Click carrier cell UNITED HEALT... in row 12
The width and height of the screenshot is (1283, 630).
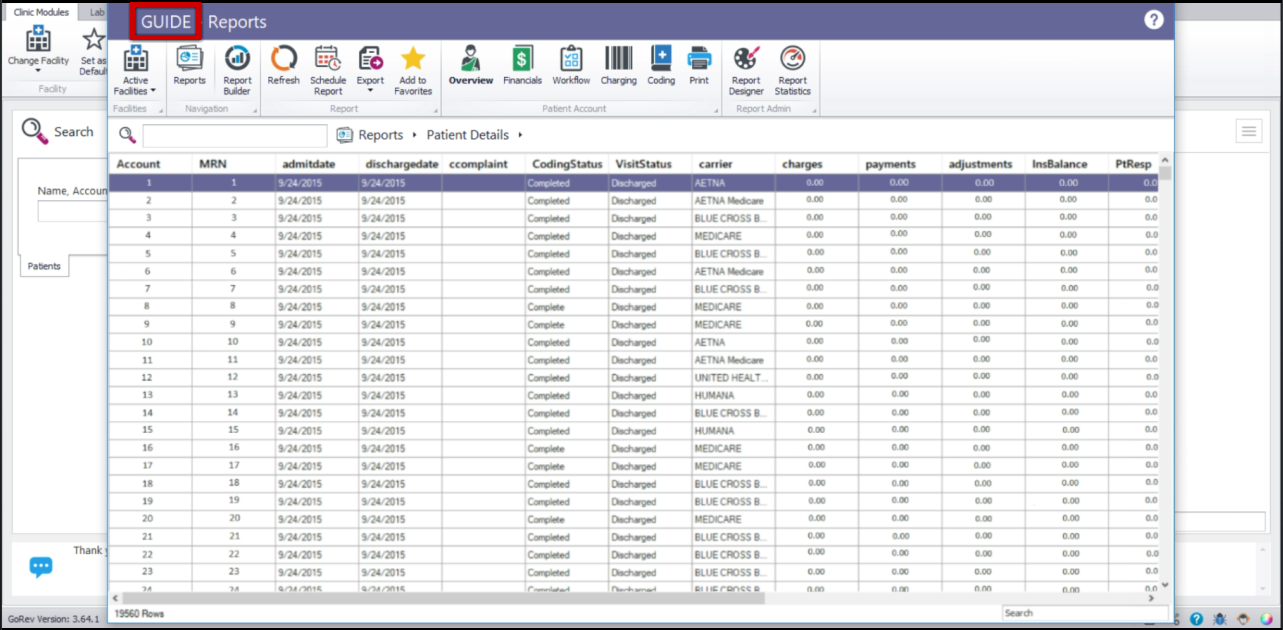[733, 377]
